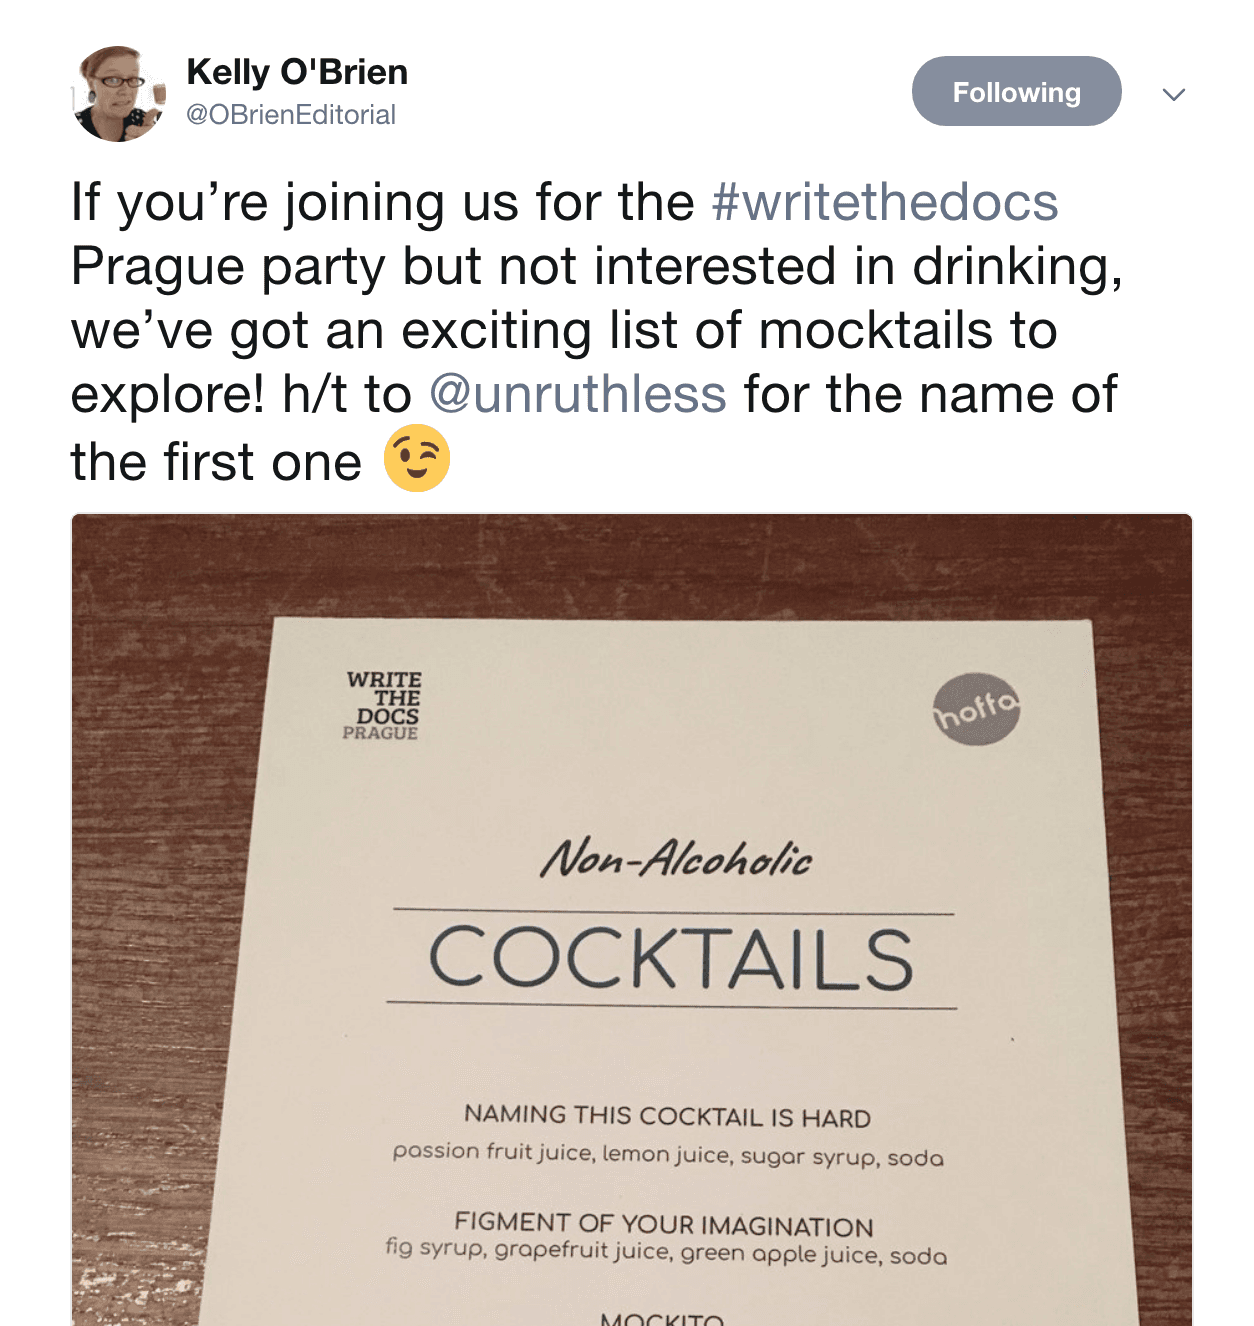1254x1326 pixels.
Task: Click the handle @OBrienEditorial
Action: point(288,116)
